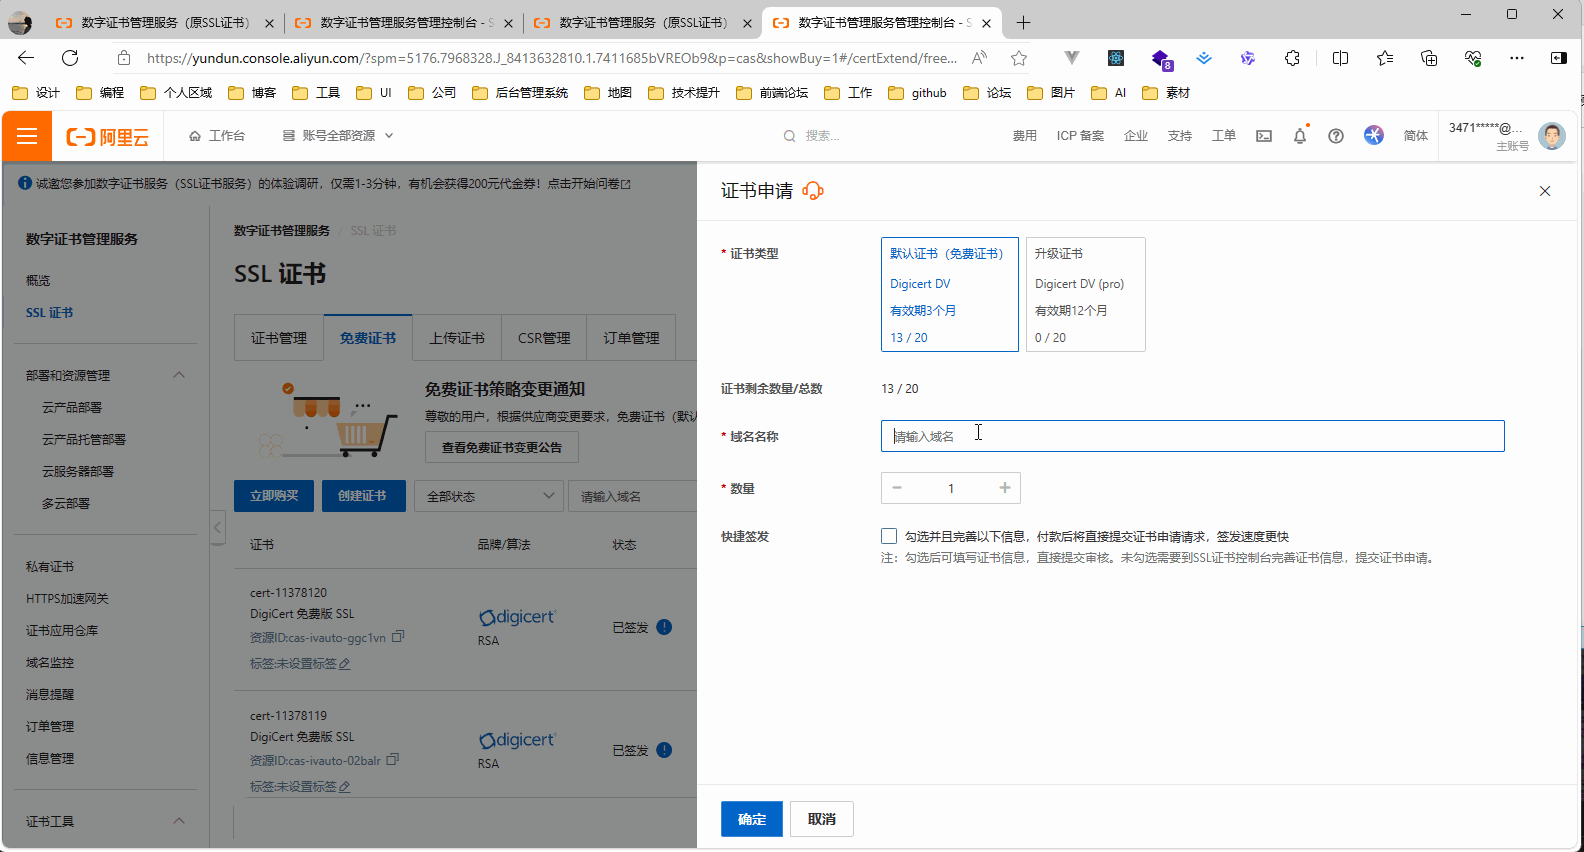Switch to 证书管理 tab
The width and height of the screenshot is (1584, 852).
(x=279, y=338)
